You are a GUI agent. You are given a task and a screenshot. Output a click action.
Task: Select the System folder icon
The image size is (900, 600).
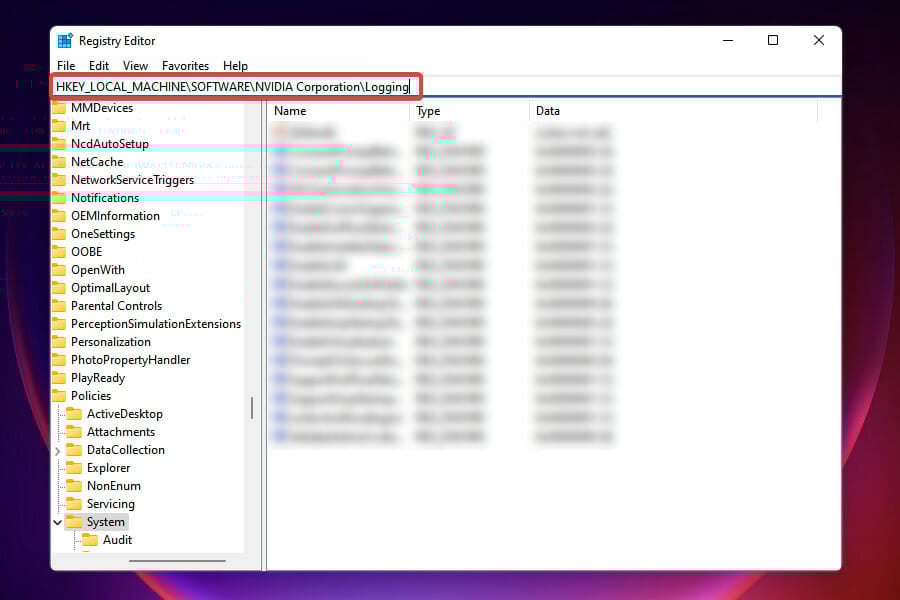point(74,521)
